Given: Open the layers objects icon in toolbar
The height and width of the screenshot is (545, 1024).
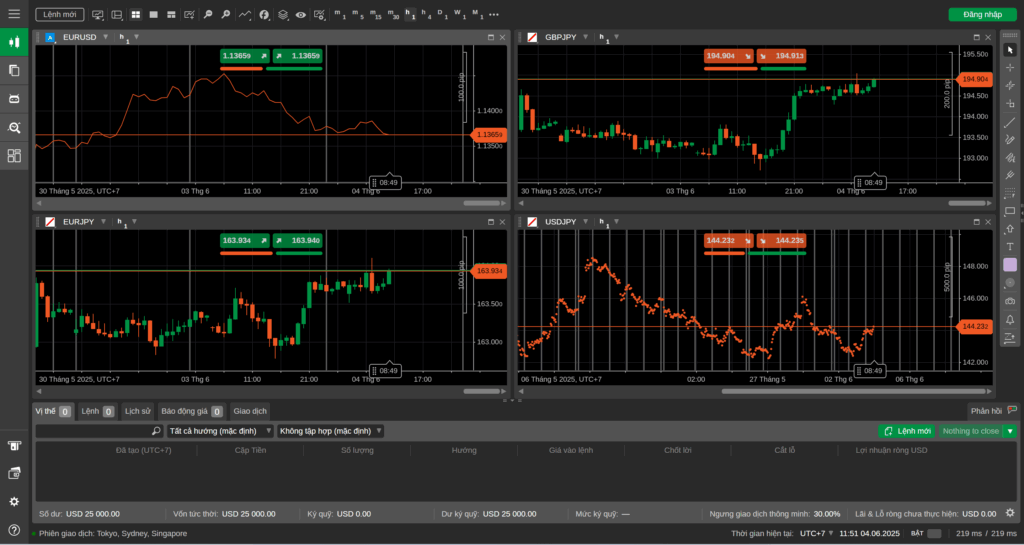Looking at the screenshot, I should 283,14.
